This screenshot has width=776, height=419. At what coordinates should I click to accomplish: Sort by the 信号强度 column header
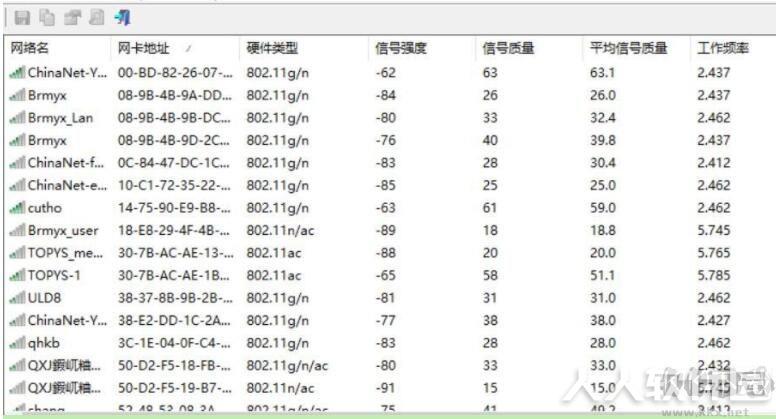pyautogui.click(x=401, y=48)
